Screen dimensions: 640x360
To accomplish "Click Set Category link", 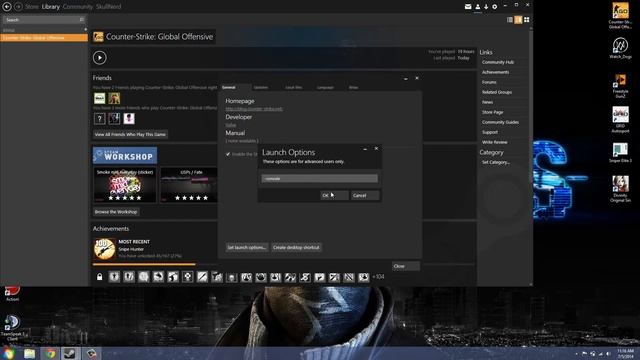I will click(496, 162).
